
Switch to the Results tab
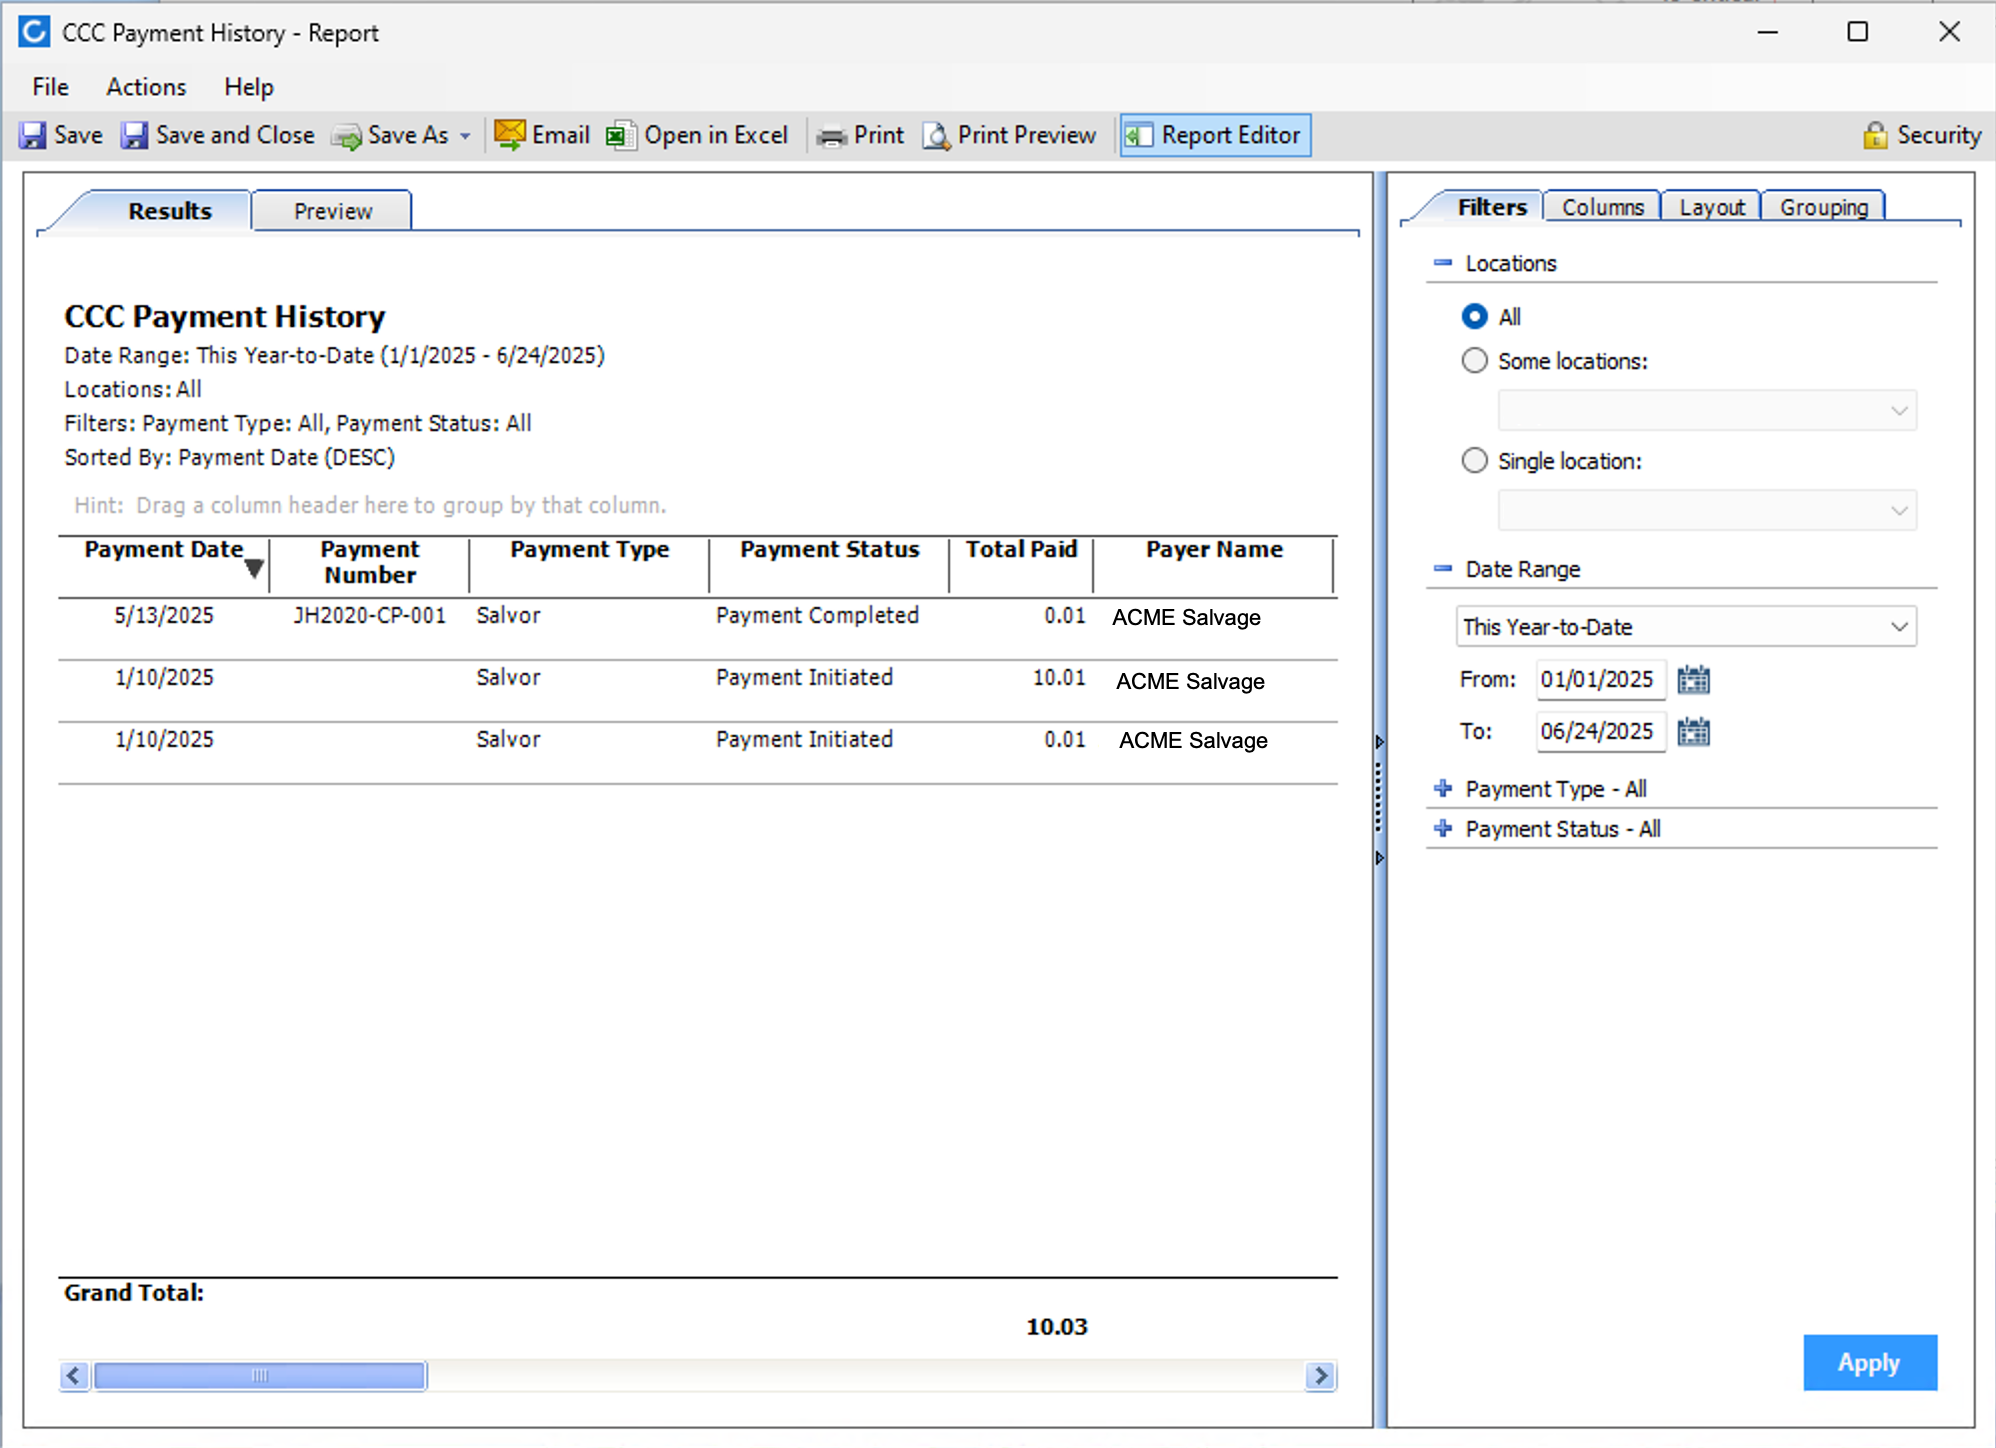point(170,211)
